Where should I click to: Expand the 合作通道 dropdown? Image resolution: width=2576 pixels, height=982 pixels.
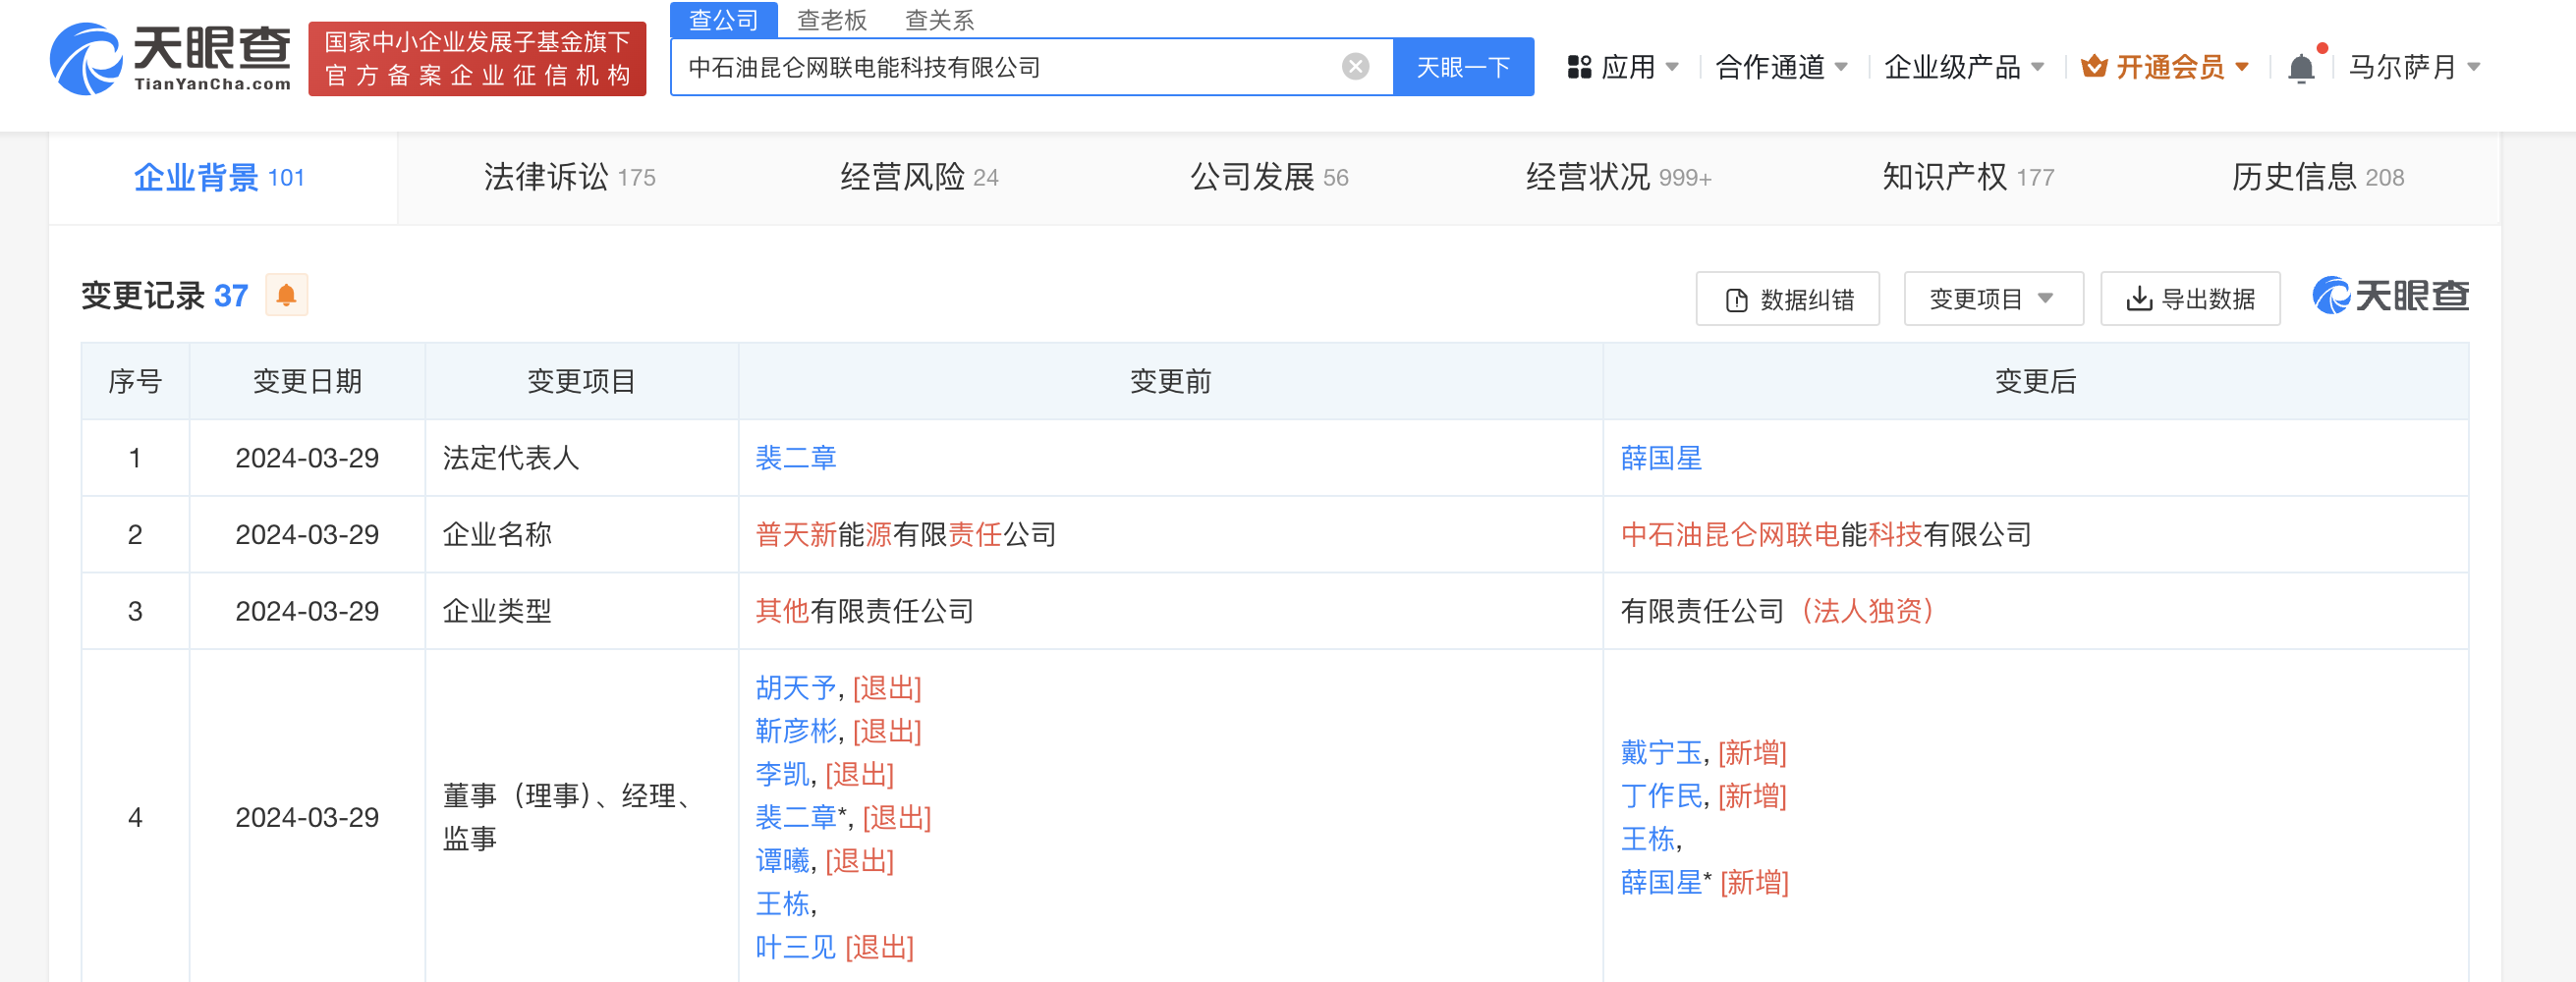[1779, 66]
